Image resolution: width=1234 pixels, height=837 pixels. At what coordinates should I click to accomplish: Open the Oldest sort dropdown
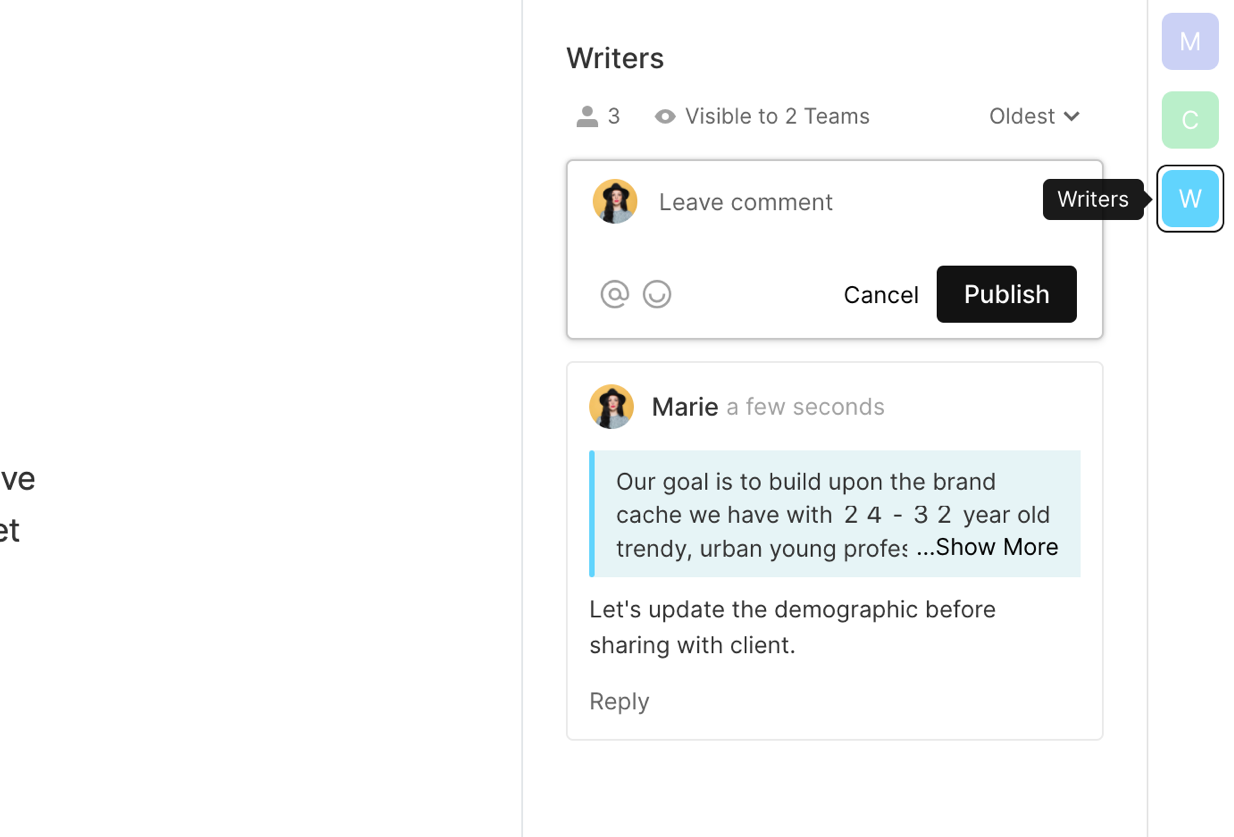1034,116
